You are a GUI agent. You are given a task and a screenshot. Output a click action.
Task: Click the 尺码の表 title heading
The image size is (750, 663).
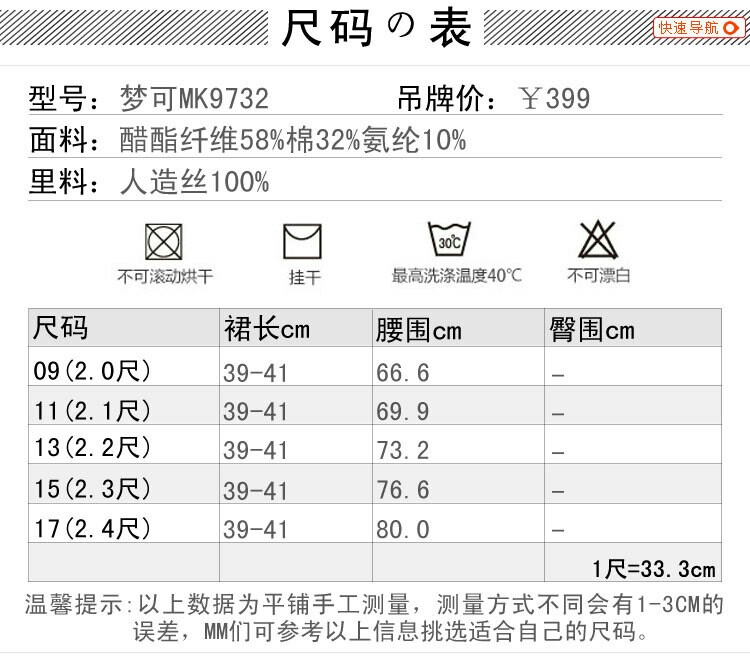[x=376, y=28]
